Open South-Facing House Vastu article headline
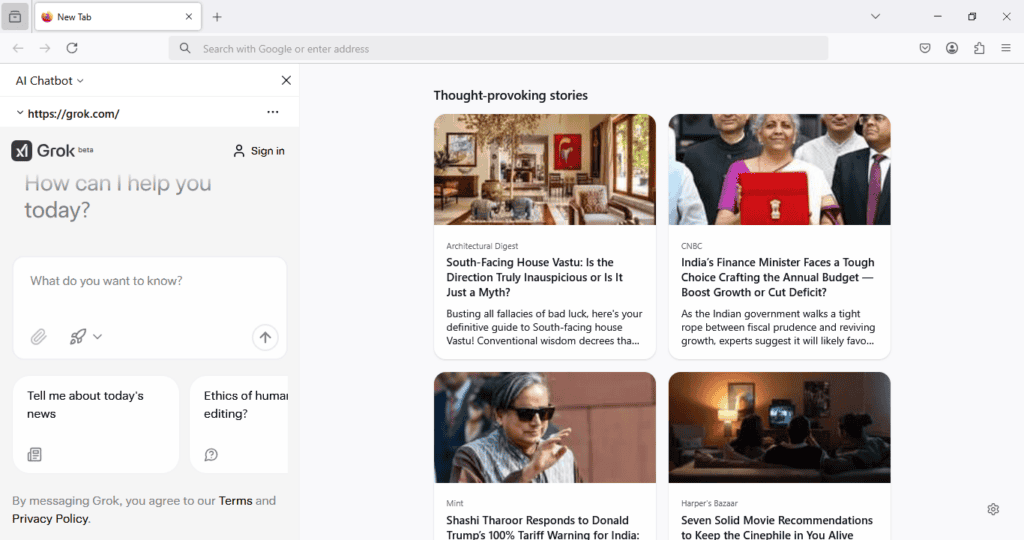The height and width of the screenshot is (540, 1024). coord(534,278)
